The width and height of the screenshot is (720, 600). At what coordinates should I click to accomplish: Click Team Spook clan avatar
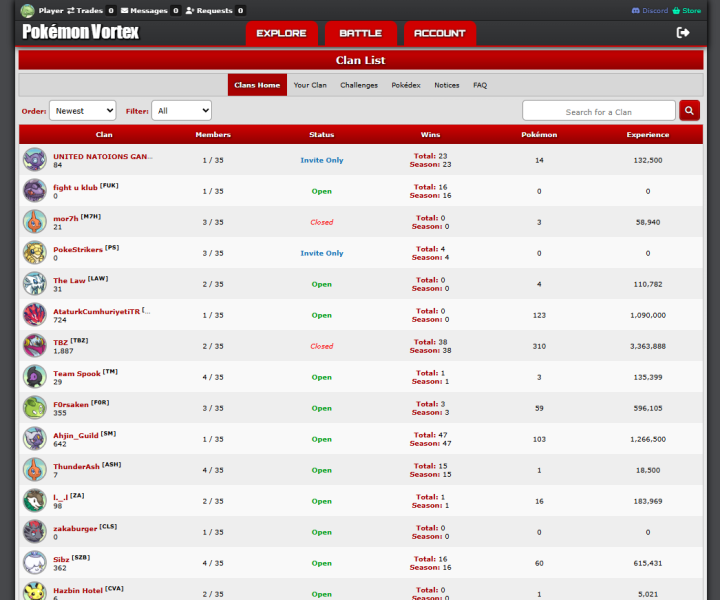coord(35,376)
